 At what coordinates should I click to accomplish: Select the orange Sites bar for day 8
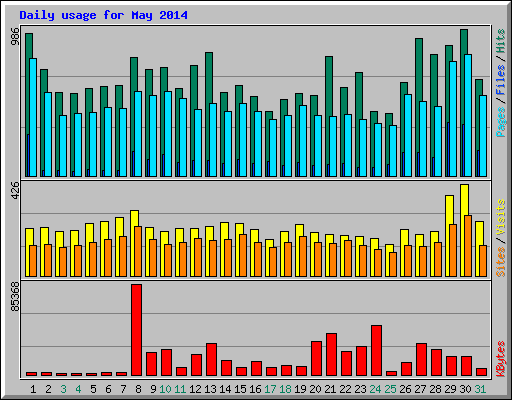click(138, 251)
